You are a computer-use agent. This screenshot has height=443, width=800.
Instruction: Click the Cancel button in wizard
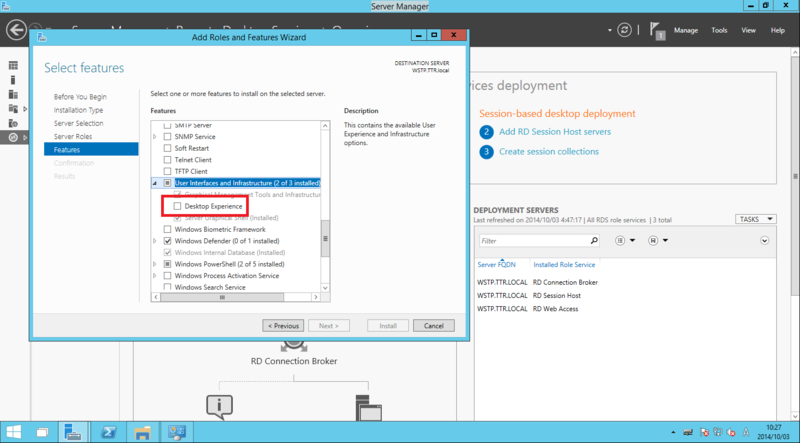[x=434, y=326]
